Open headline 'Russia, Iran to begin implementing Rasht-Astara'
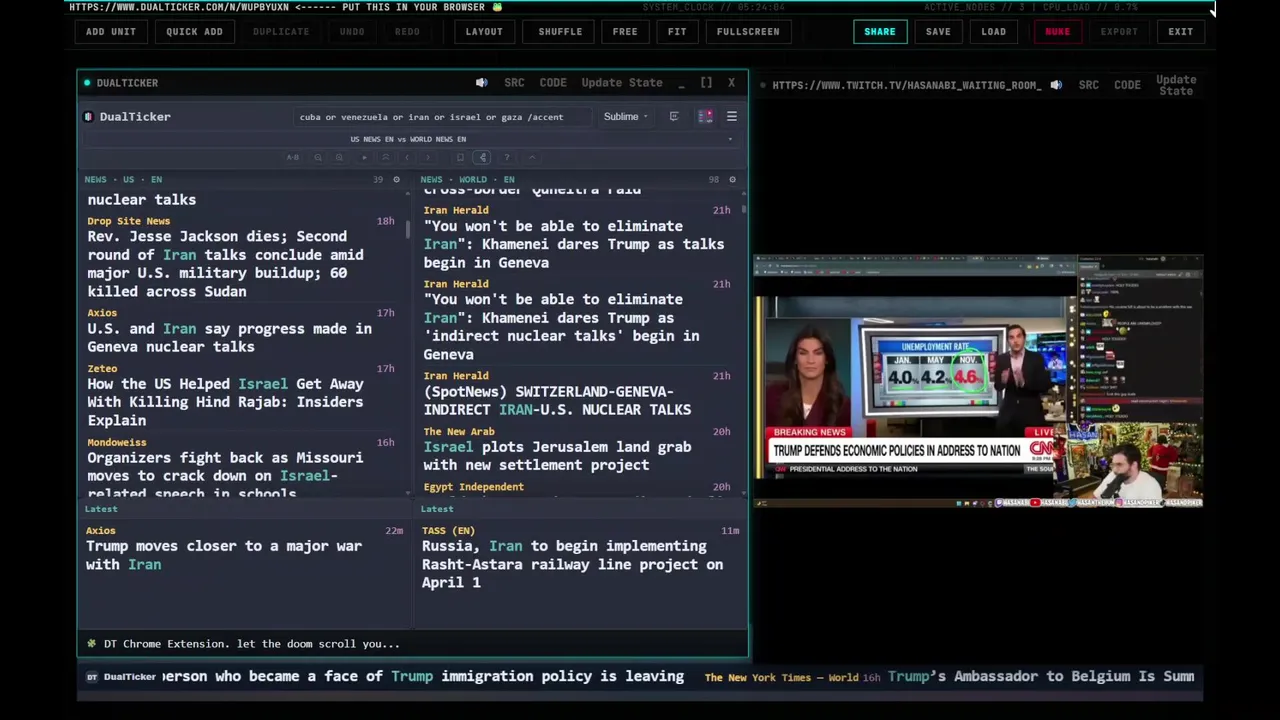1280x720 pixels. [x=572, y=565]
